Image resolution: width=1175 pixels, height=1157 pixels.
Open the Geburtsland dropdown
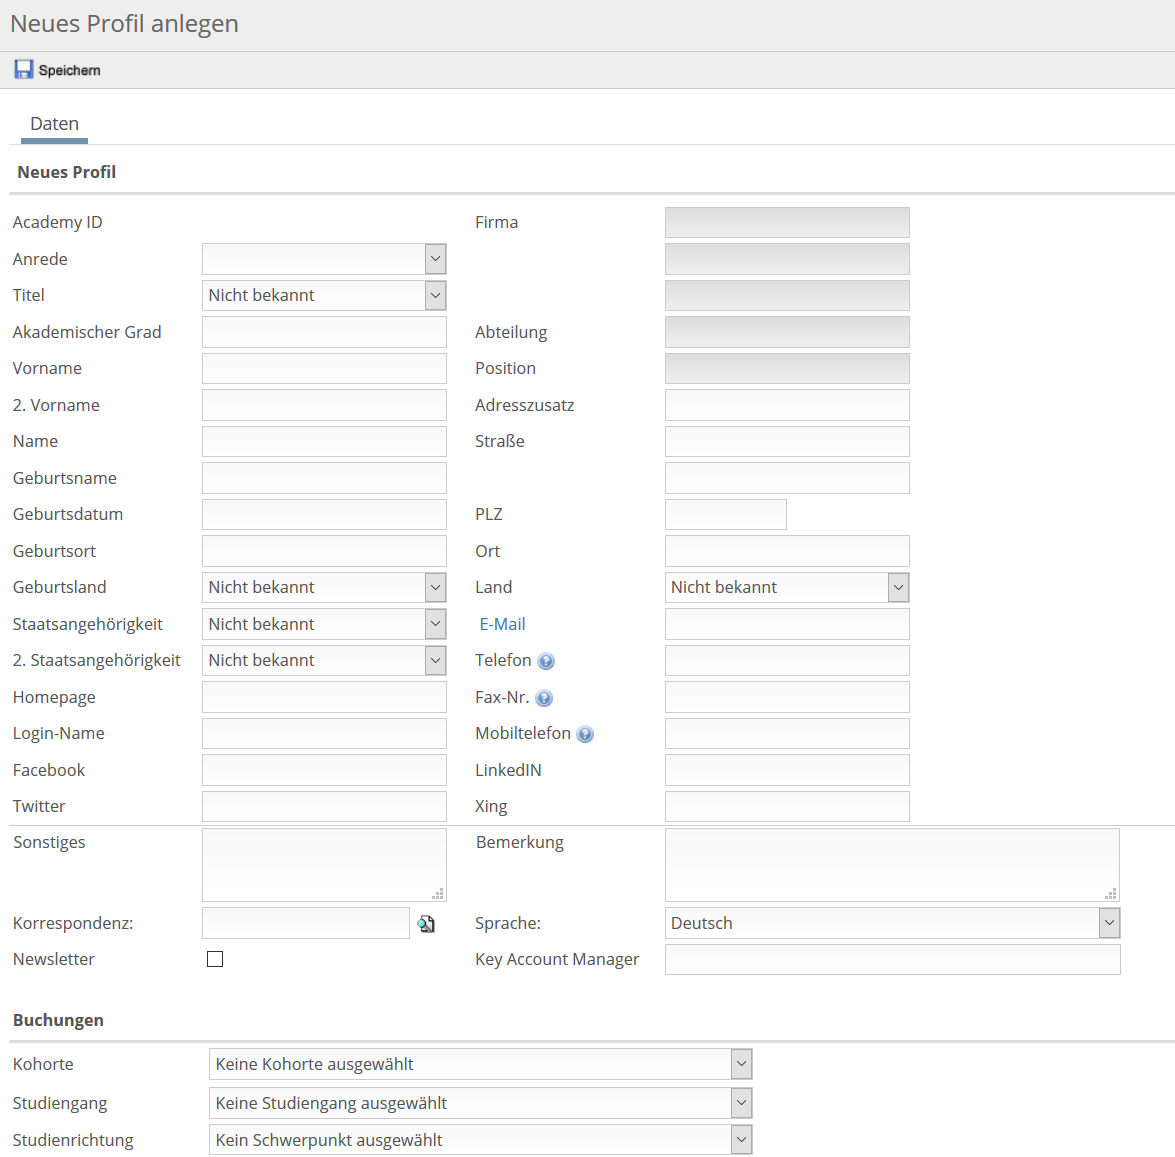pos(324,587)
